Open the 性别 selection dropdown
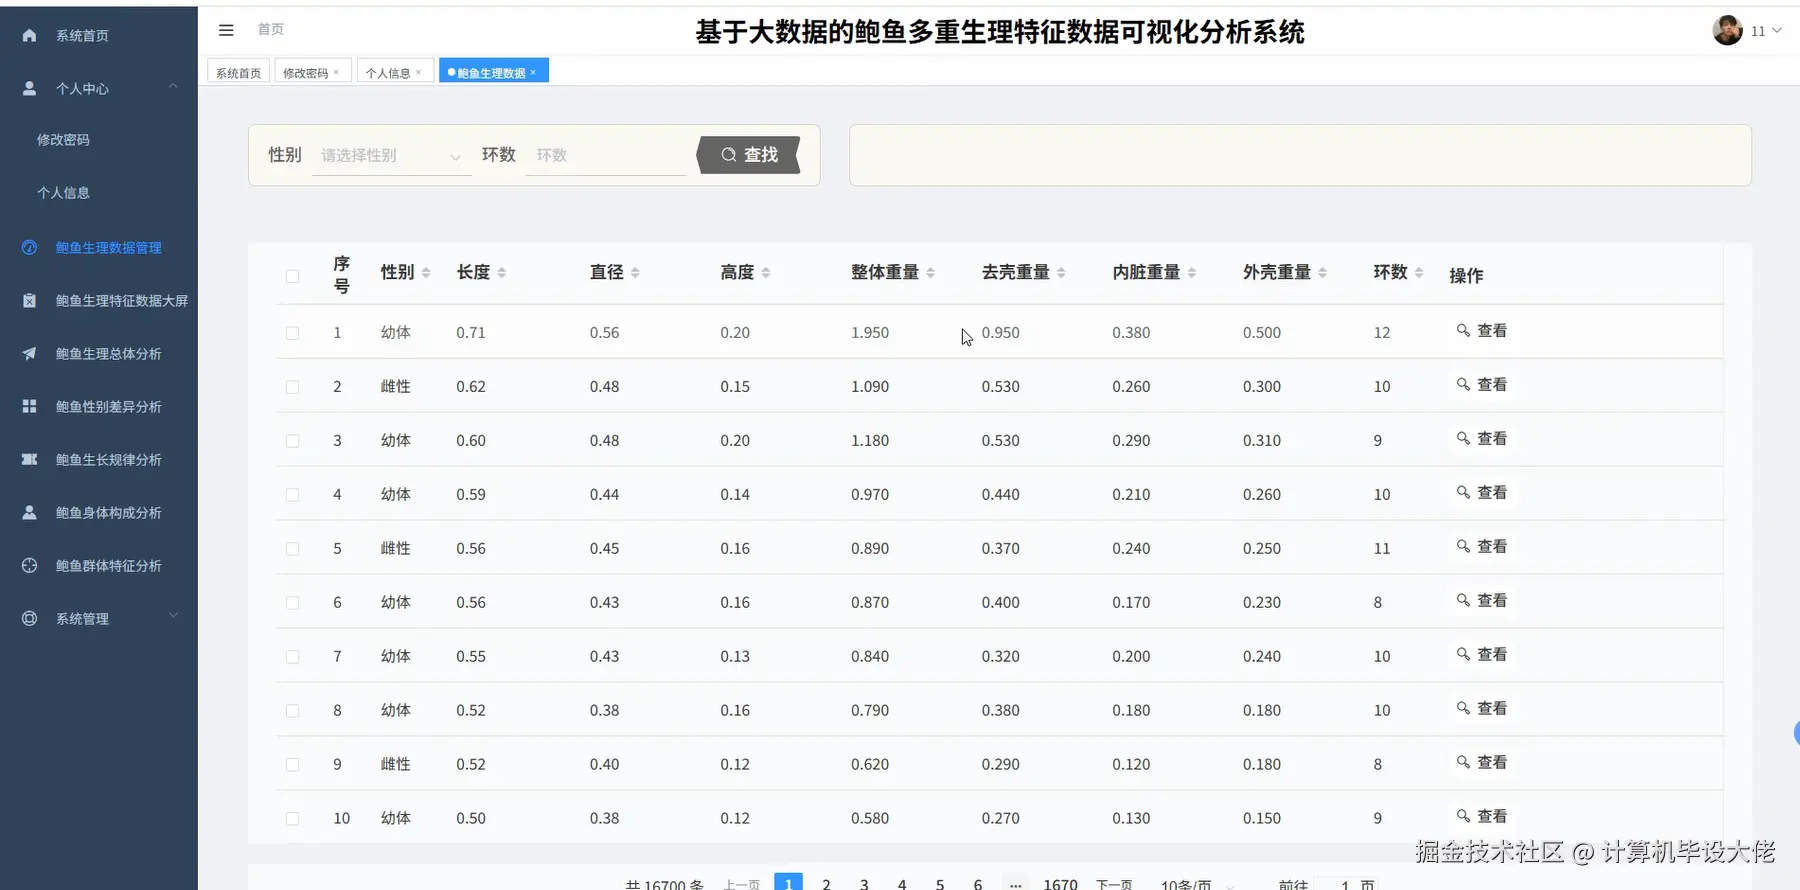1800x890 pixels. click(391, 155)
